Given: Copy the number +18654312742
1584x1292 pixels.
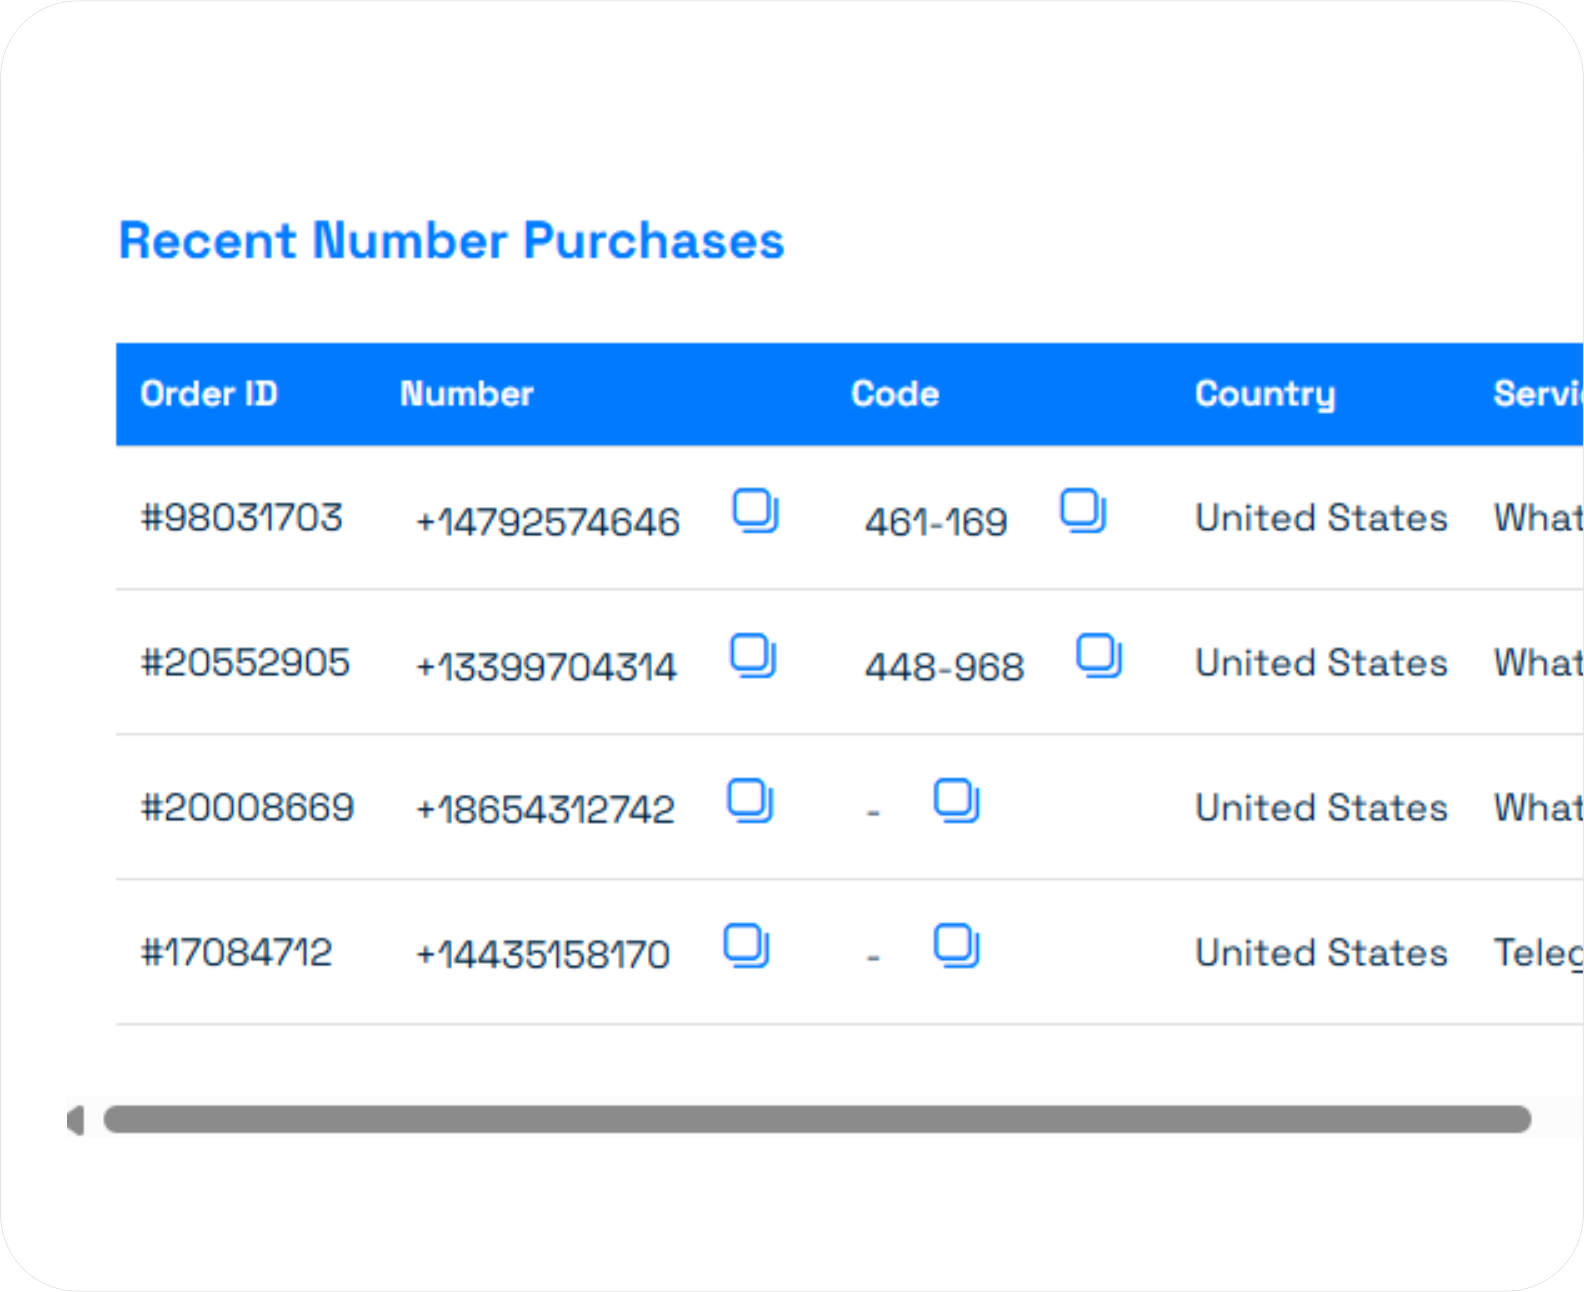Looking at the screenshot, I should pos(750,801).
